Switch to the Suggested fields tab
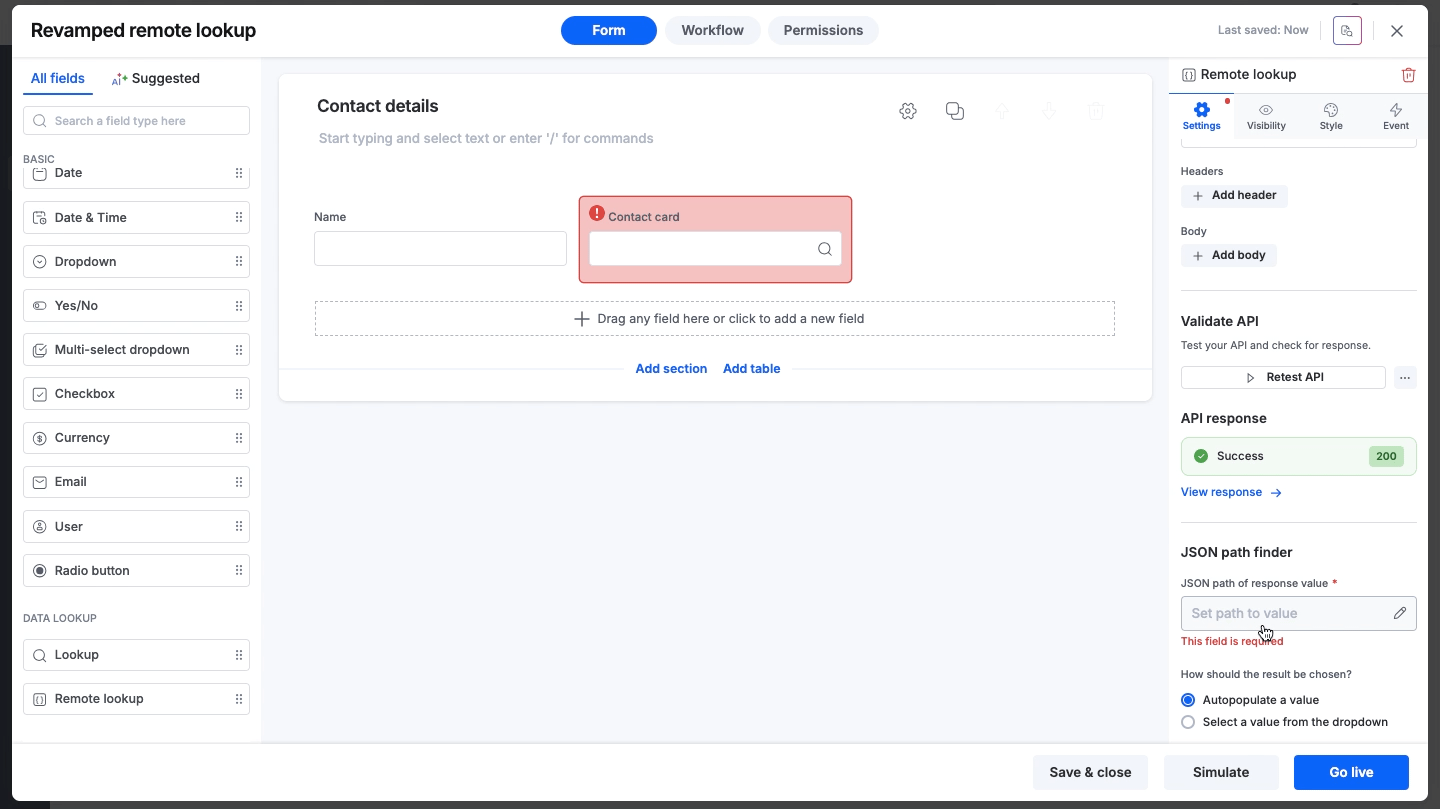The image size is (1440, 809). [x=156, y=78]
